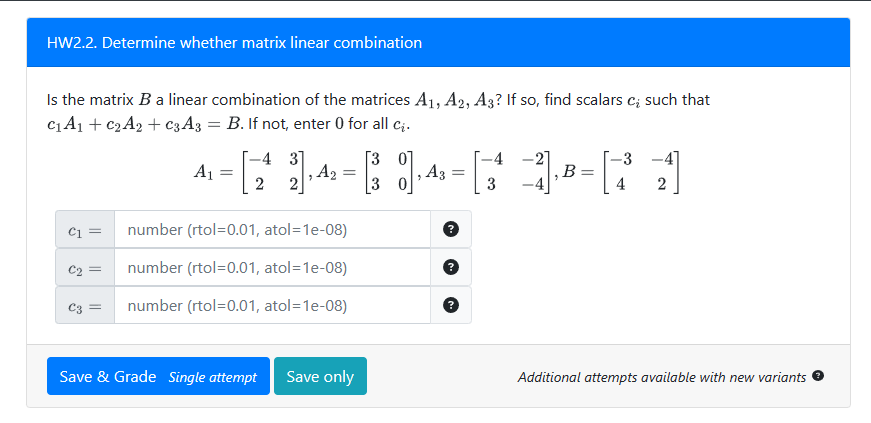Image resolution: width=871 pixels, height=423 pixels.
Task: Focus the c1 number input field
Action: coord(272,230)
